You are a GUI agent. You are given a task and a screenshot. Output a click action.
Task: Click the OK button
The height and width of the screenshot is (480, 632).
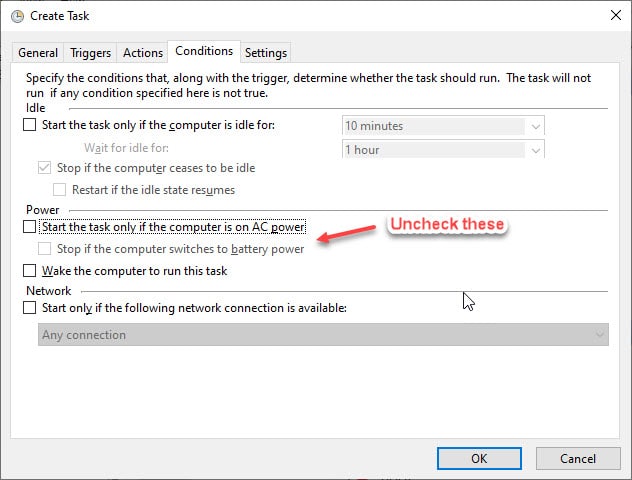pos(479,458)
